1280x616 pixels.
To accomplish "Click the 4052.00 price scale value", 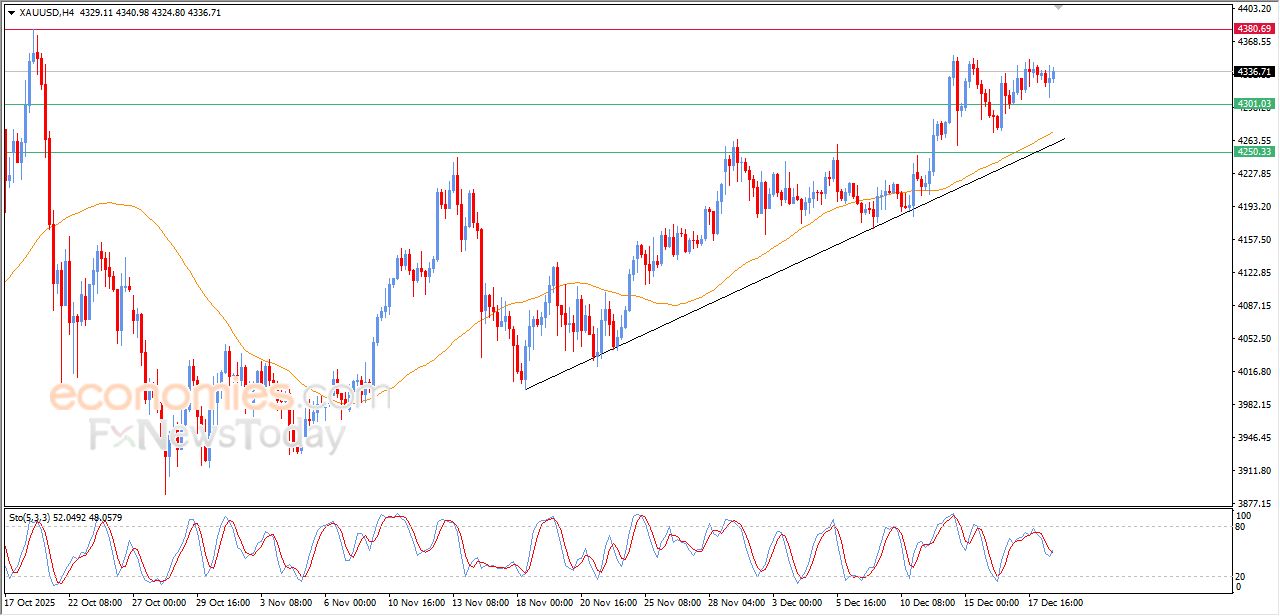I will click(1254, 339).
